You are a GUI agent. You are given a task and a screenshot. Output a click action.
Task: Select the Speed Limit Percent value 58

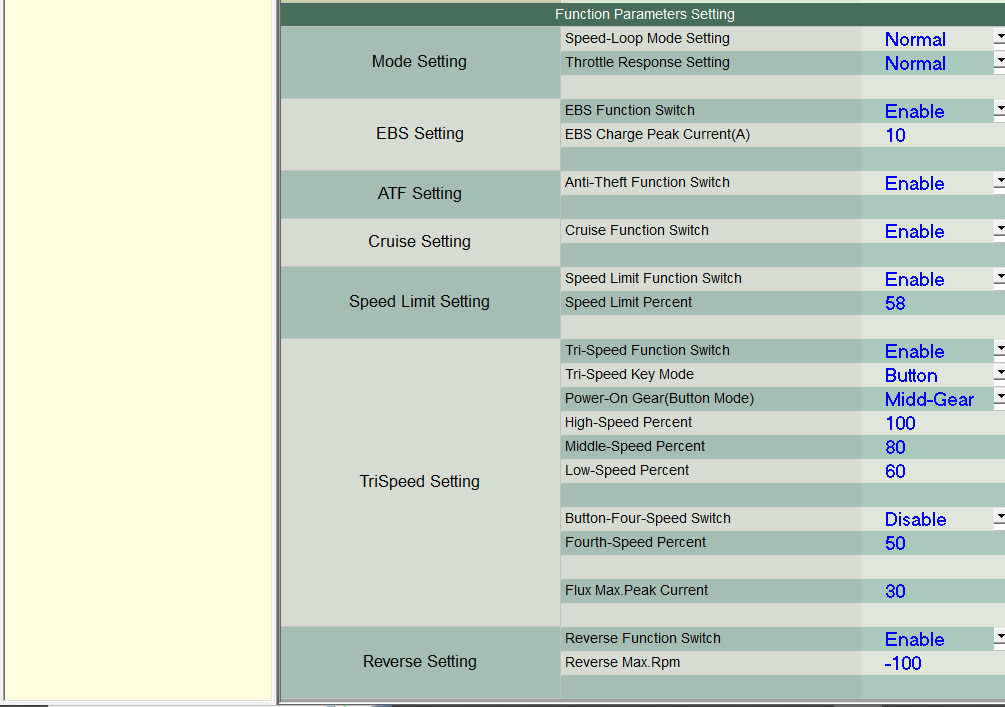pyautogui.click(x=930, y=303)
